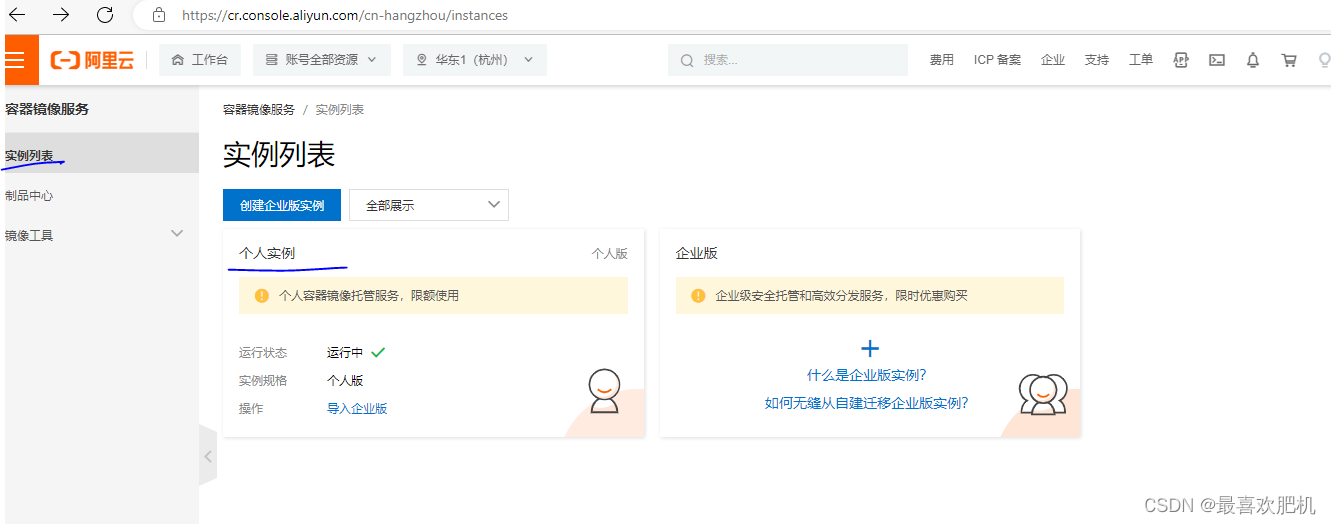Open the 全部展示 filter dropdown
1331x524 pixels.
click(429, 205)
